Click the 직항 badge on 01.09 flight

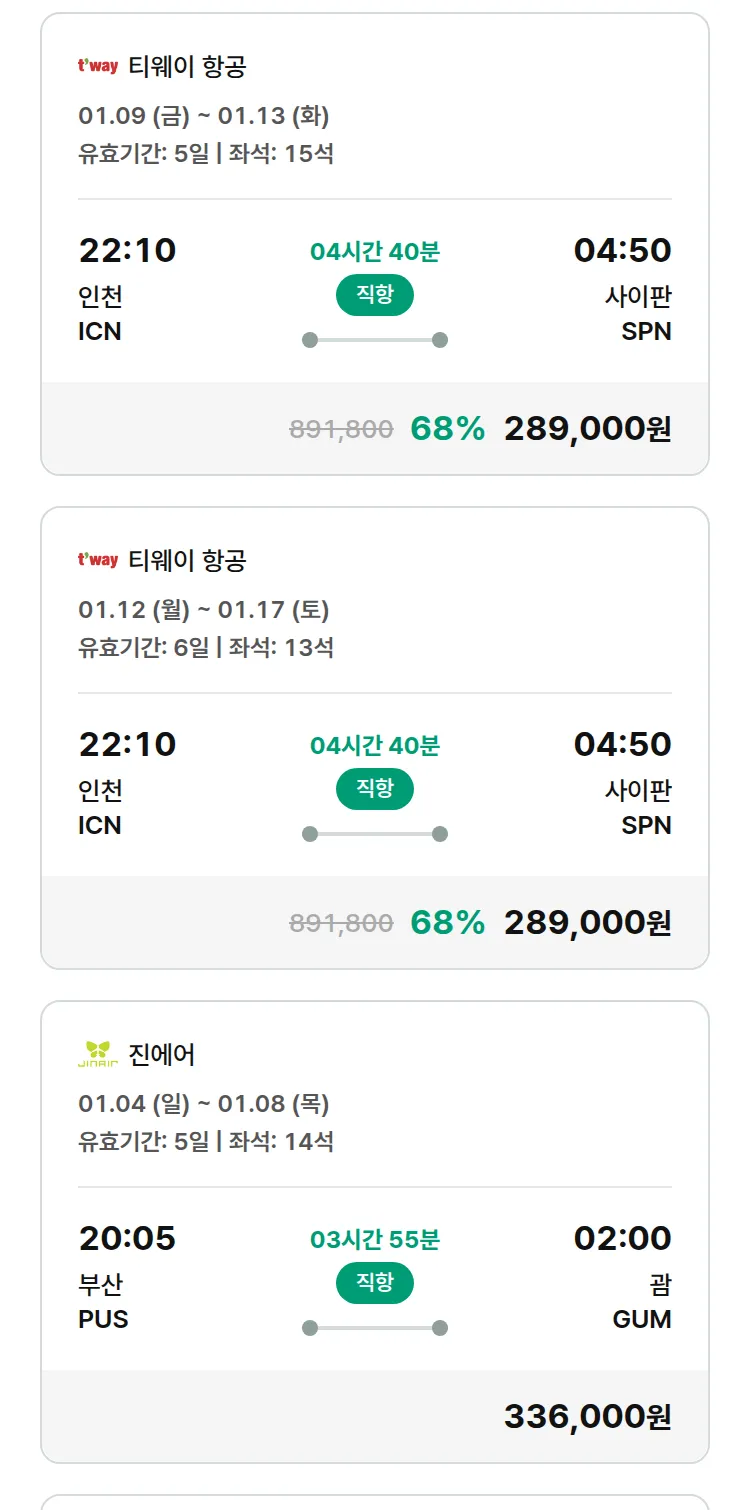374,295
